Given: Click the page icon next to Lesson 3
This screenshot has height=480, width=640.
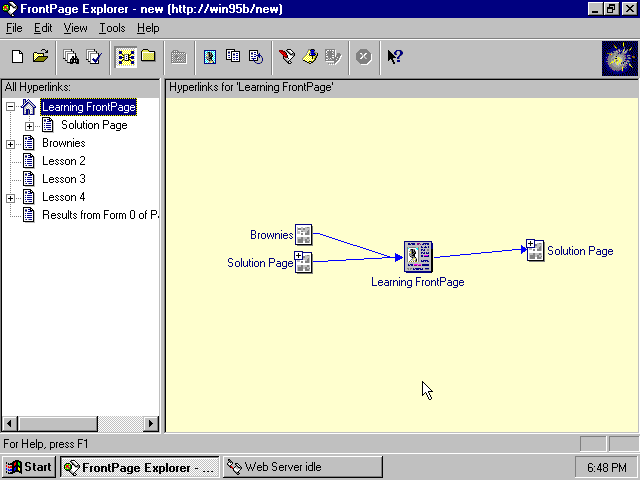Looking at the screenshot, I should click(x=29, y=179).
